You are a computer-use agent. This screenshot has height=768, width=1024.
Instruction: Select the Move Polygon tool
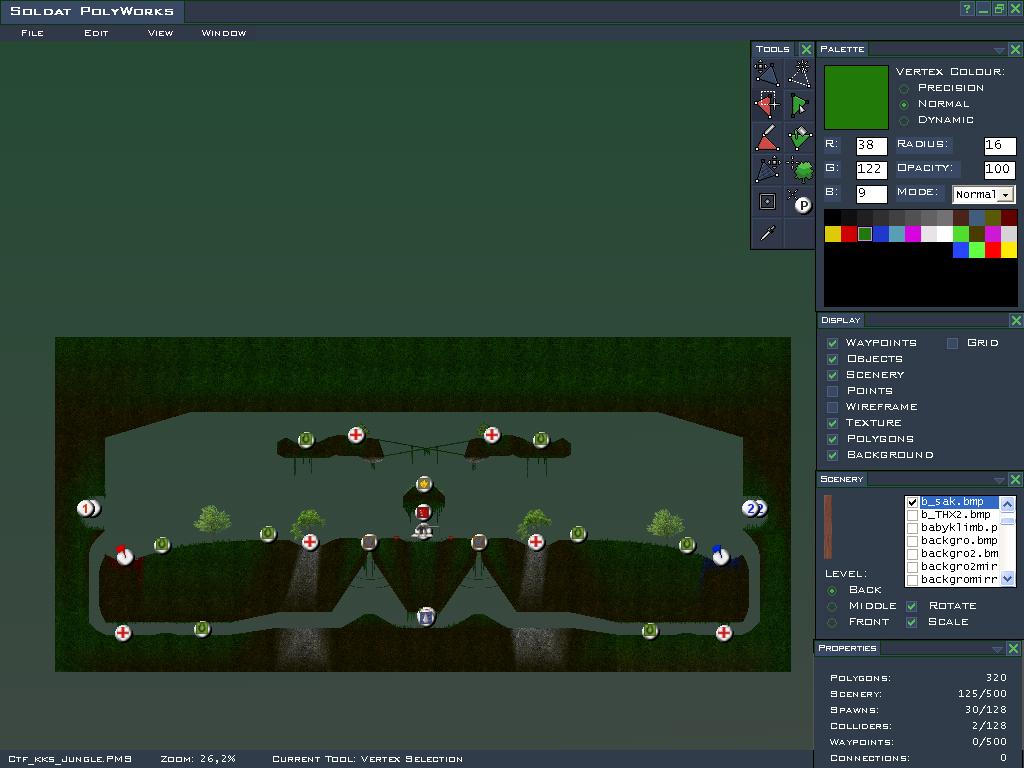tap(767, 73)
